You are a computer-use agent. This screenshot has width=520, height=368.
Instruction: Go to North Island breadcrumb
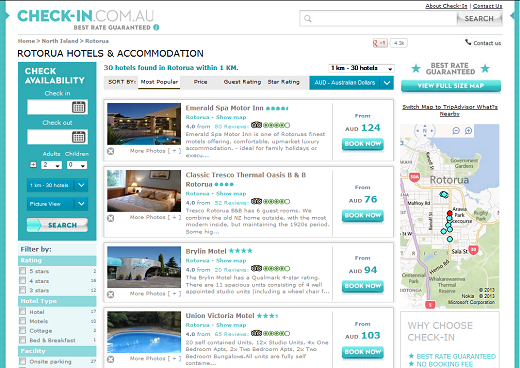click(x=60, y=41)
